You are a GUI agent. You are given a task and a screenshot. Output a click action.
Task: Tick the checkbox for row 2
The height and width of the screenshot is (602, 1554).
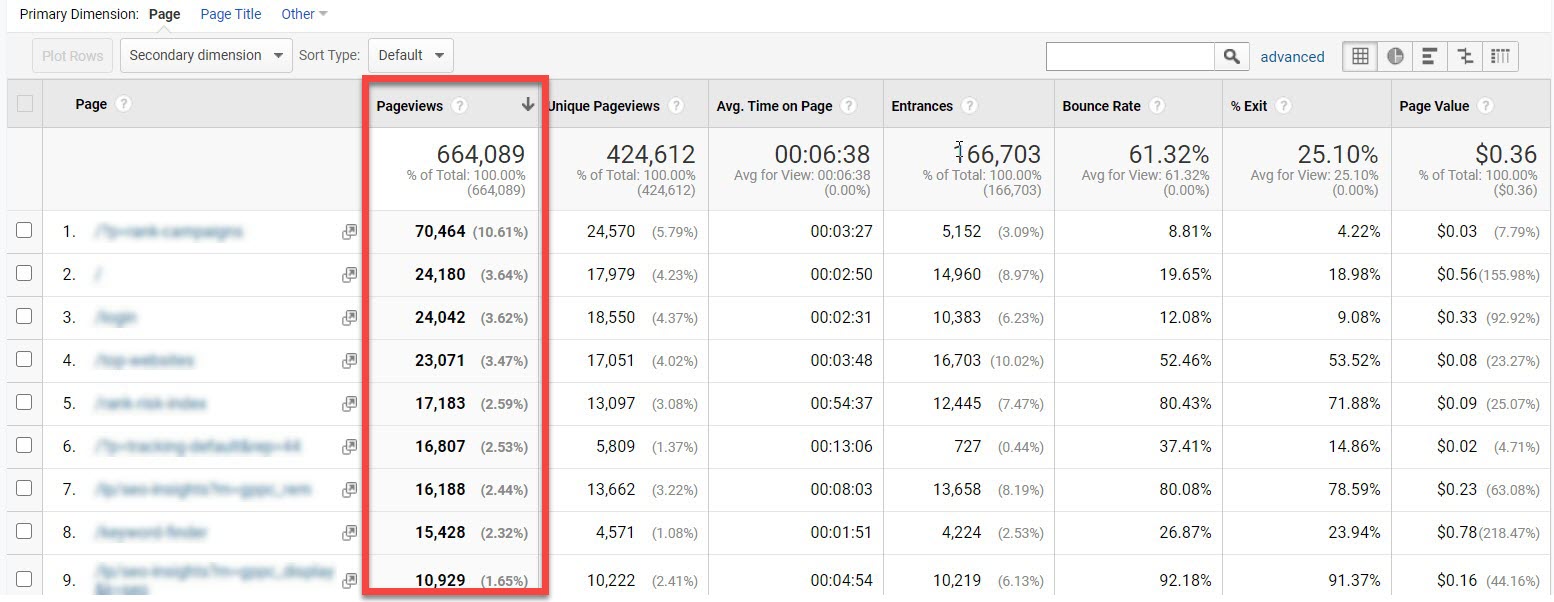24,274
